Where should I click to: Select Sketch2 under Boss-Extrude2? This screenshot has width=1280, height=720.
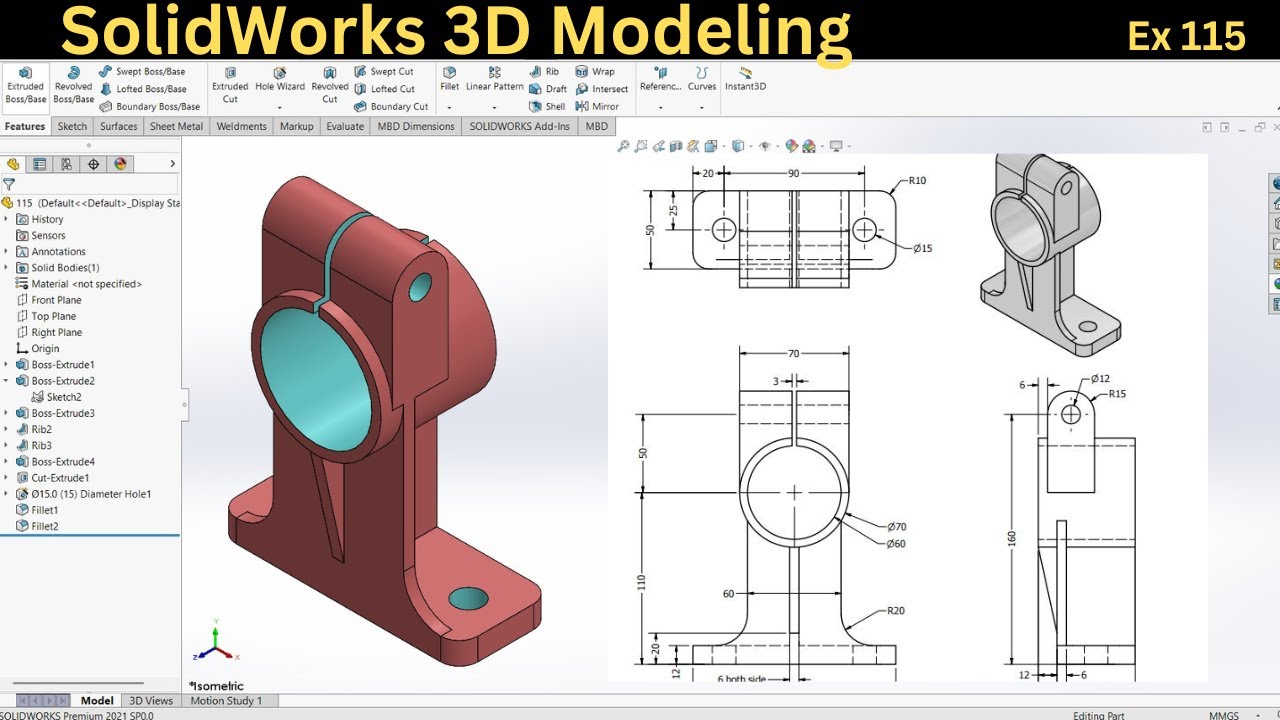click(56, 397)
